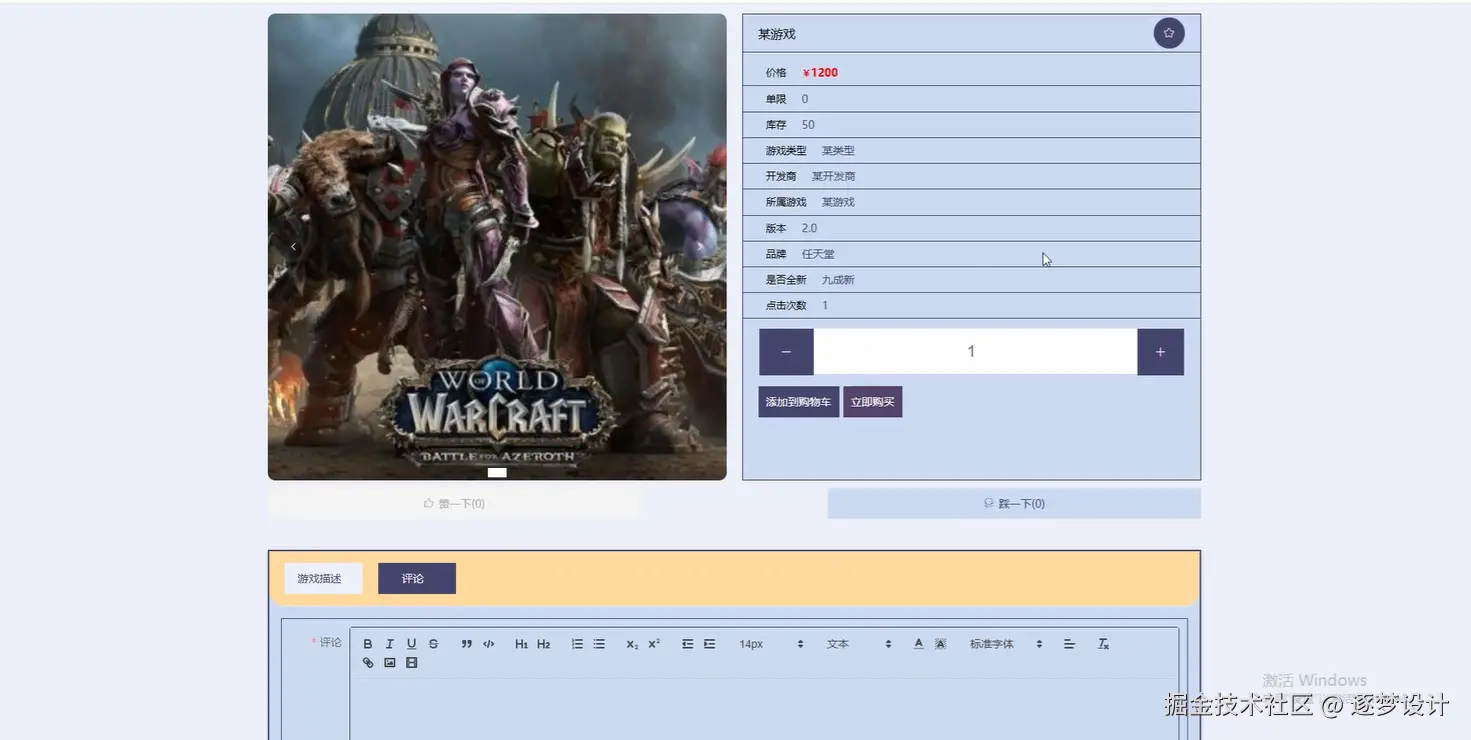
Task: Apply subscript formatting
Action: click(x=632, y=644)
